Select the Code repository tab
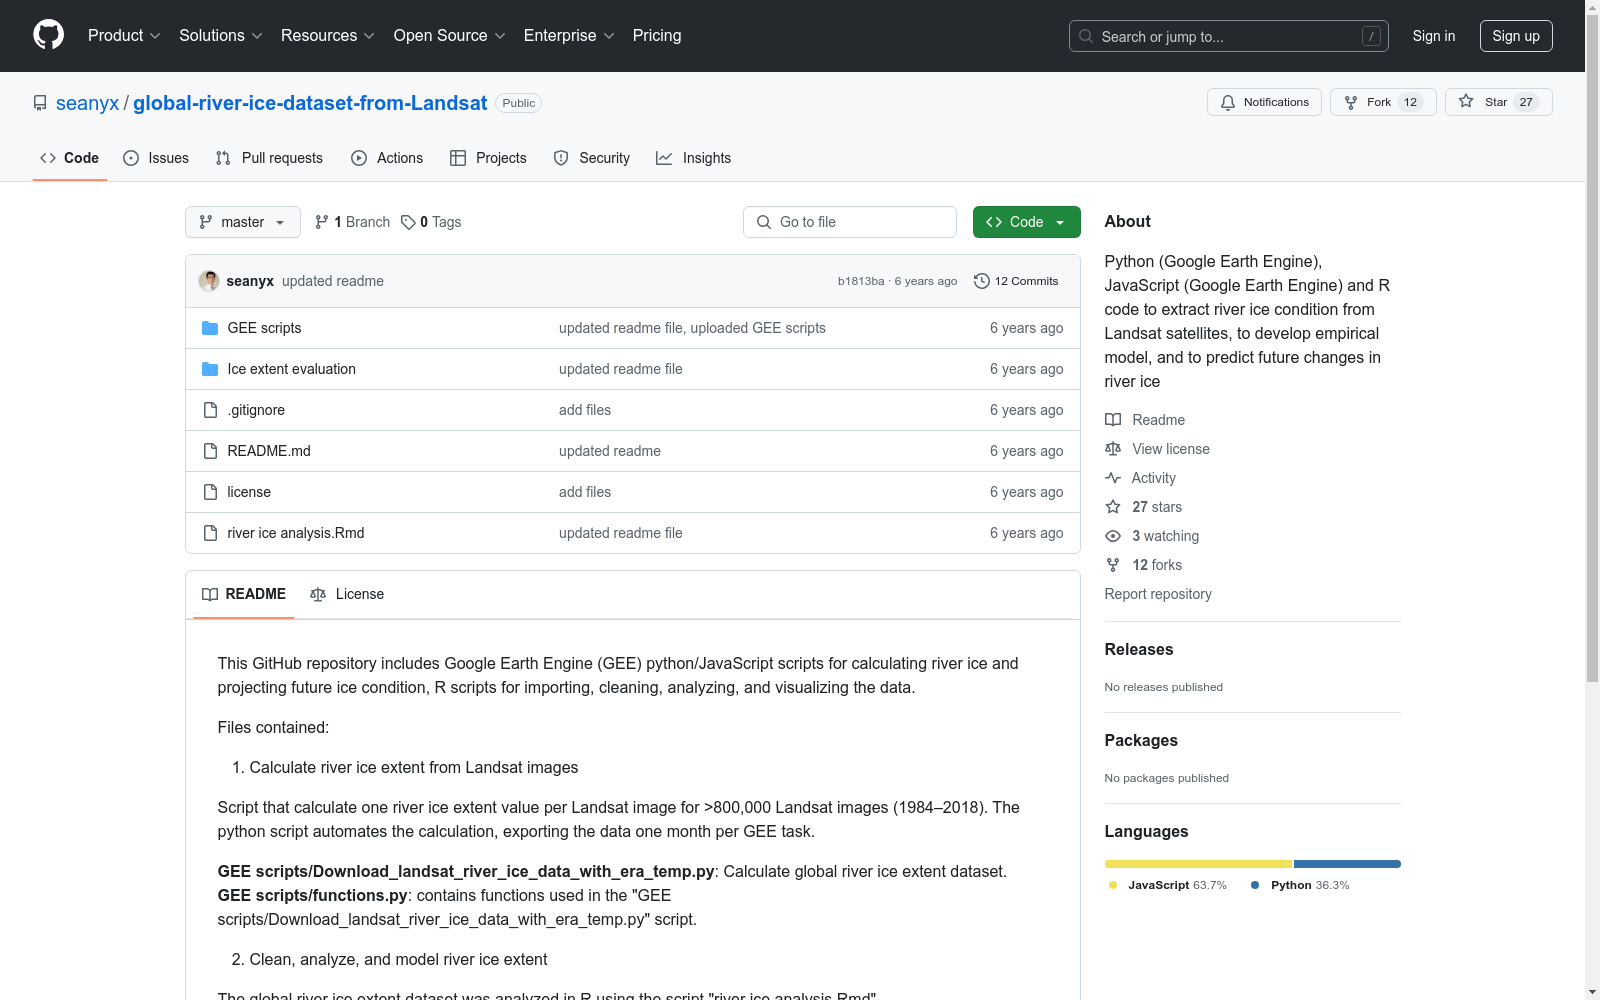The width and height of the screenshot is (1600, 1000). coord(70,158)
